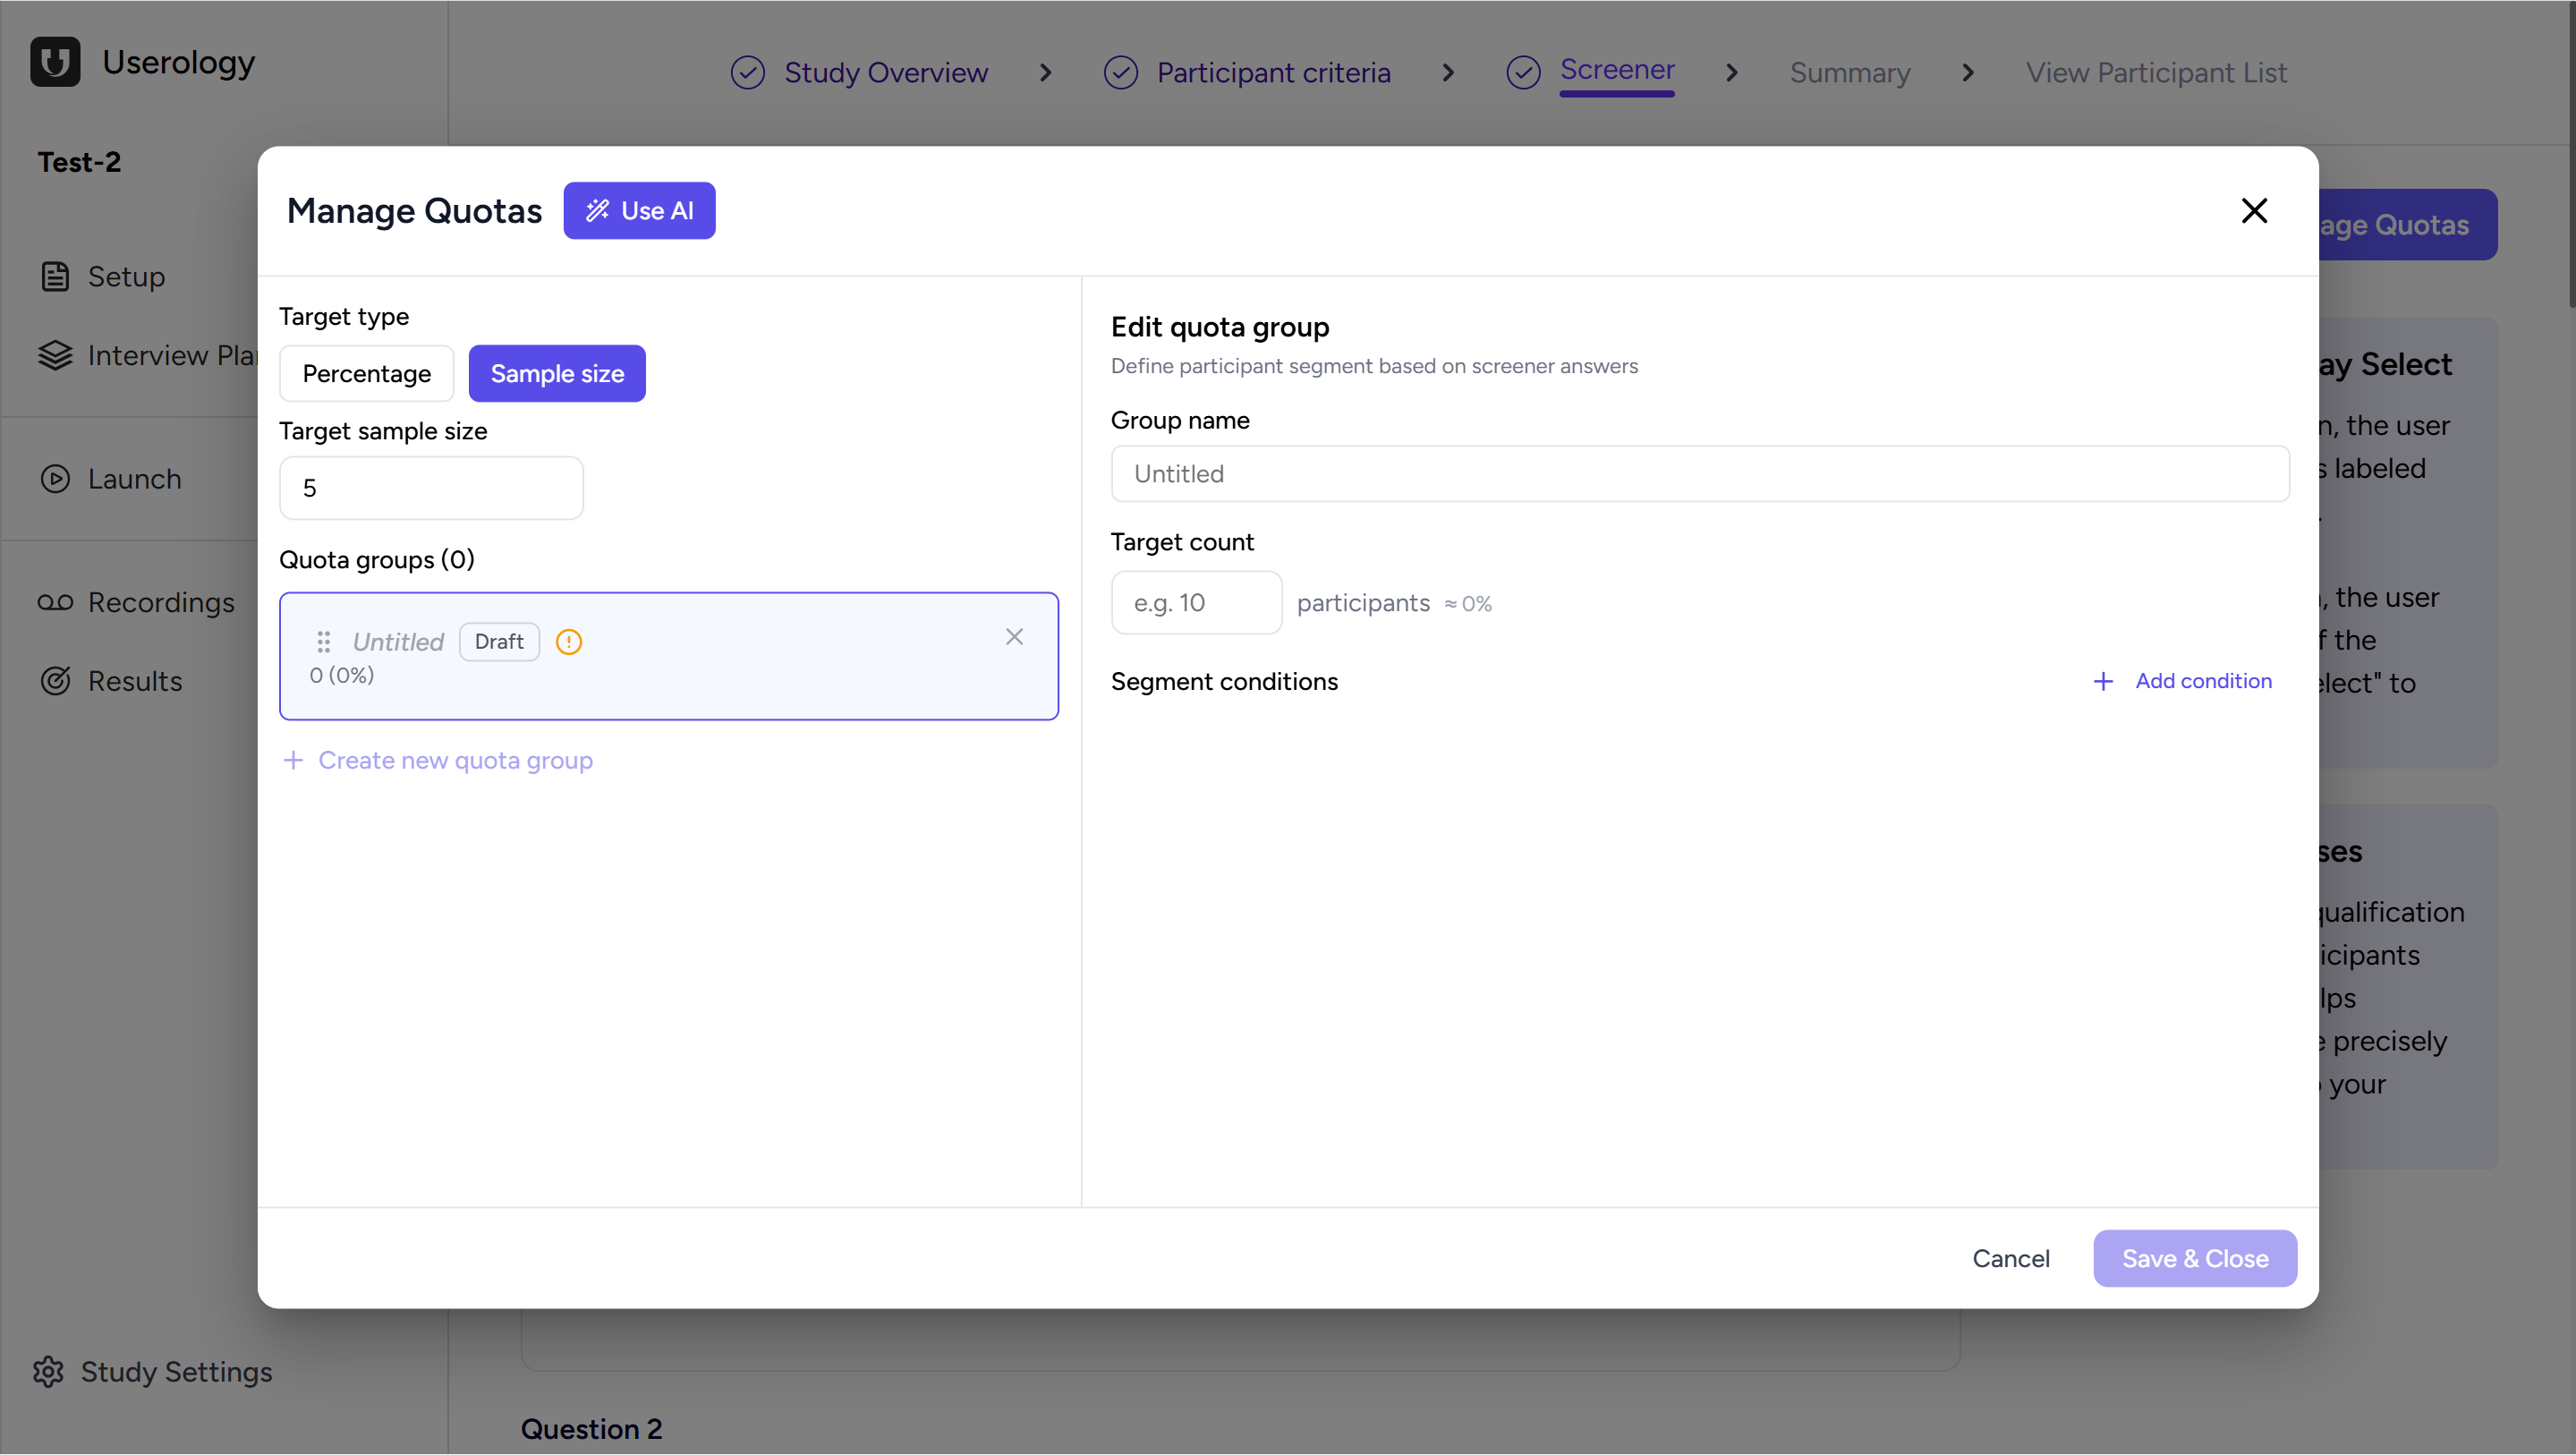Click the drag handle of the Untitled group

click(322, 641)
